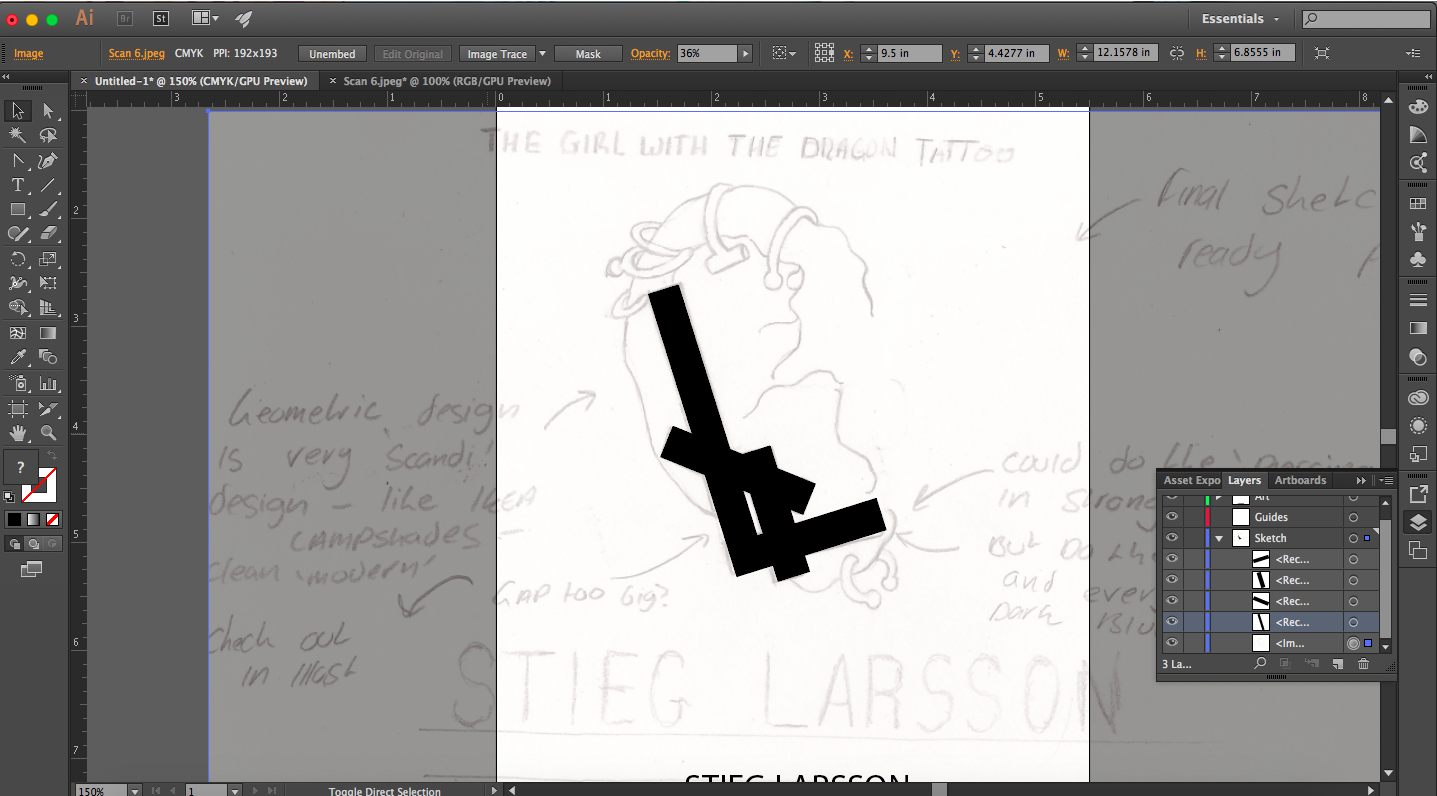Click the Mask button

click(x=588, y=54)
